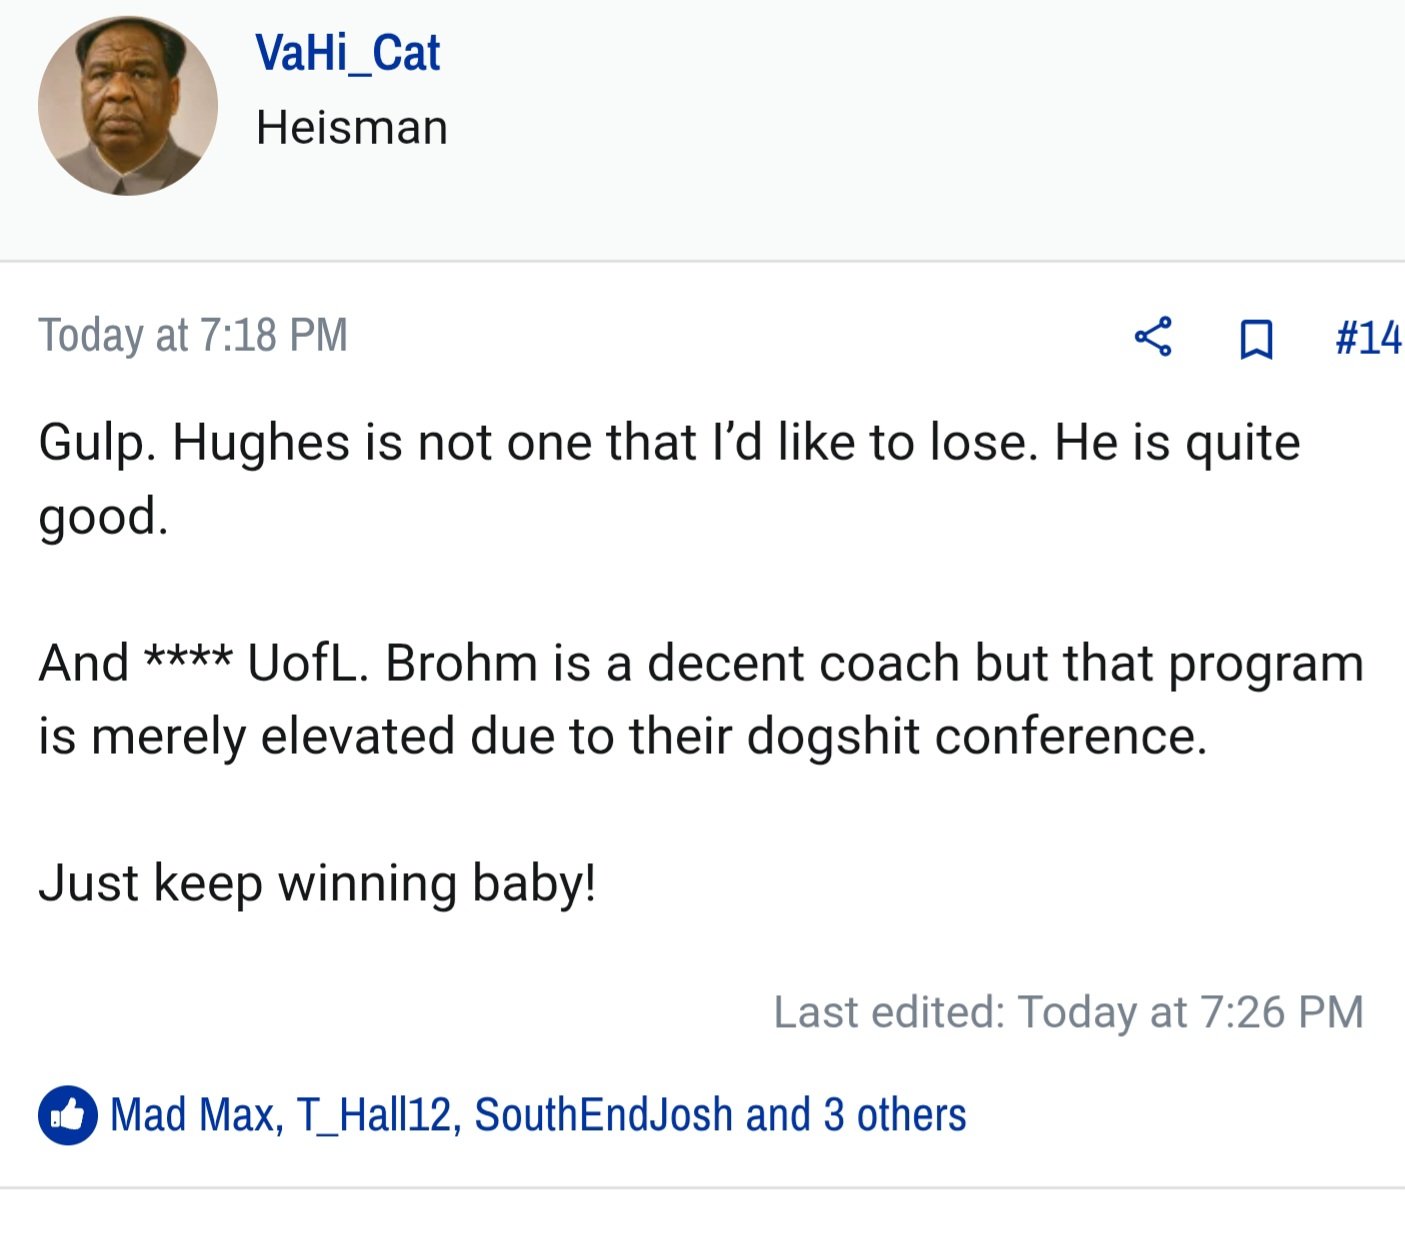Click the 'Just keep winning baby!' line
This screenshot has width=1405, height=1235.
317,883
